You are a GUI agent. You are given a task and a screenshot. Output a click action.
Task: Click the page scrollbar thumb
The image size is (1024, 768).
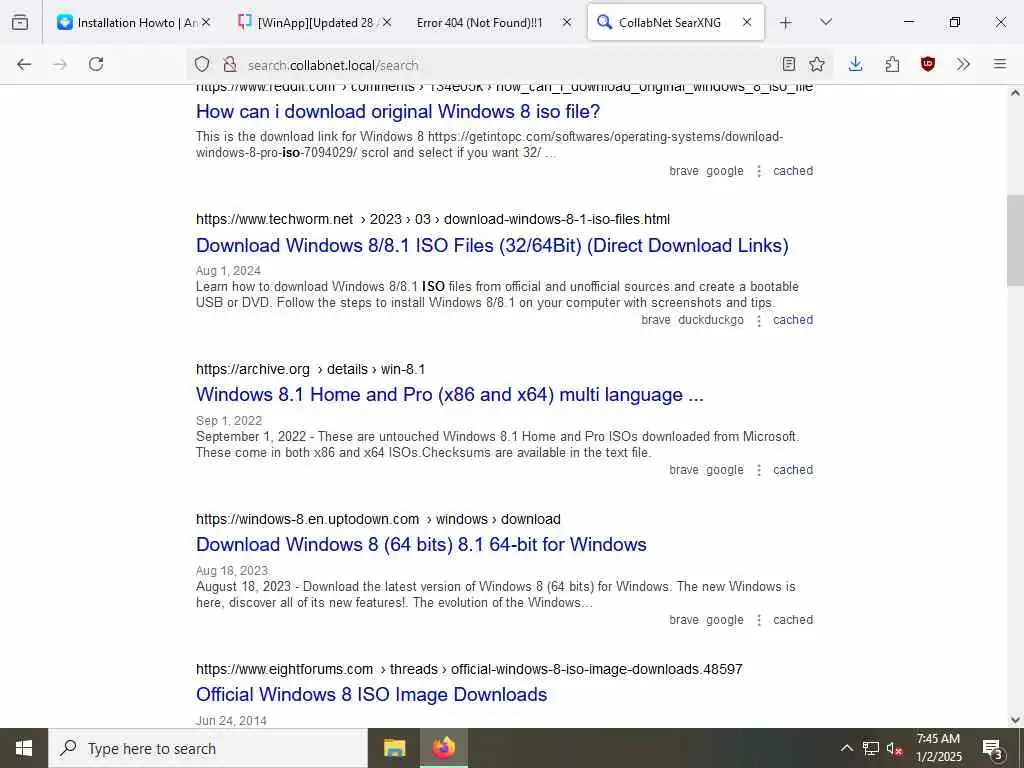(1015, 240)
